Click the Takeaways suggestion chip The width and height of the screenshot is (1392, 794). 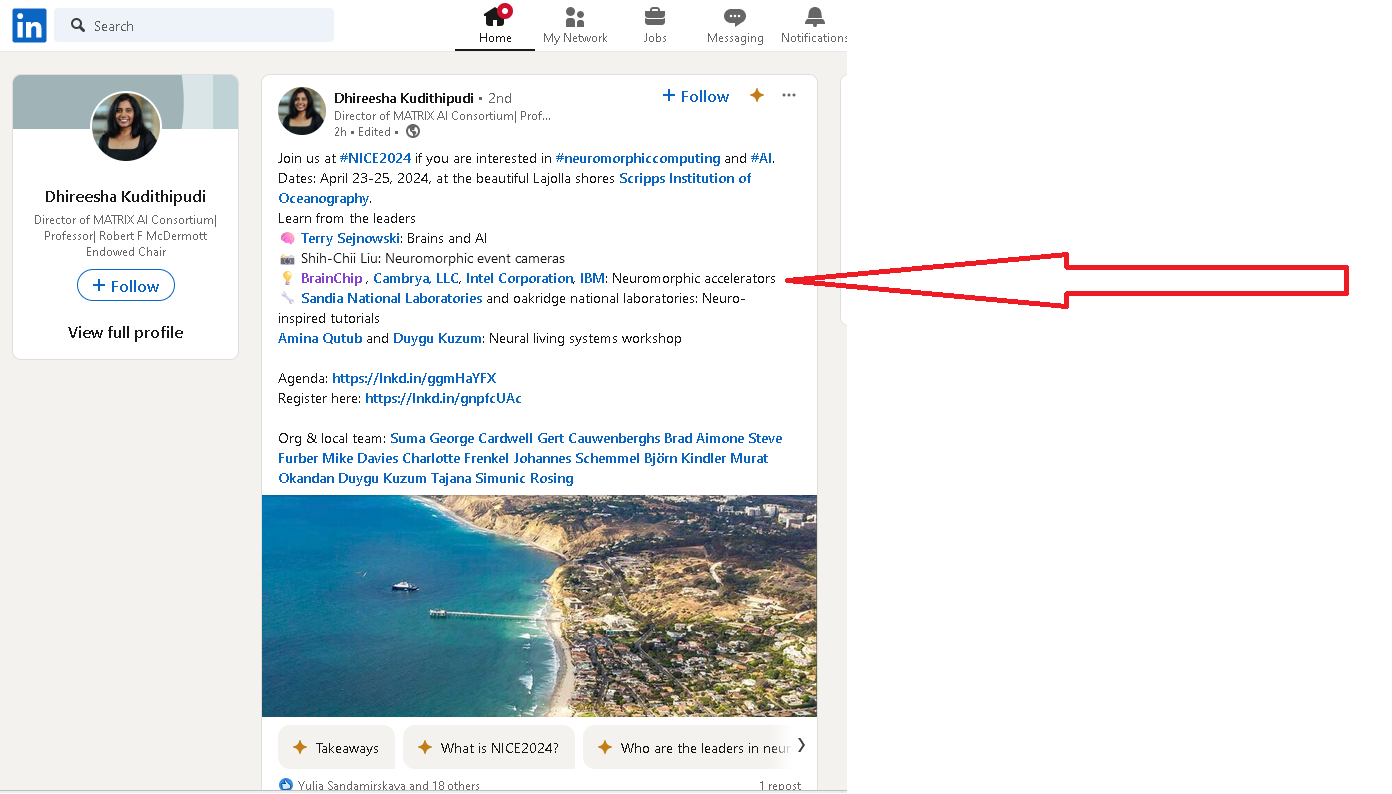(336, 748)
